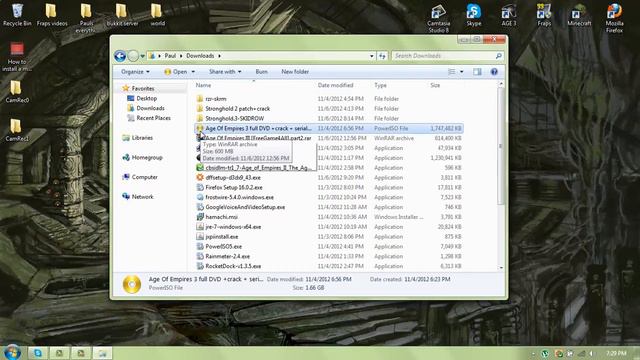Open the address bar history dropdown
This screenshot has height=360, width=640.
click(371, 56)
